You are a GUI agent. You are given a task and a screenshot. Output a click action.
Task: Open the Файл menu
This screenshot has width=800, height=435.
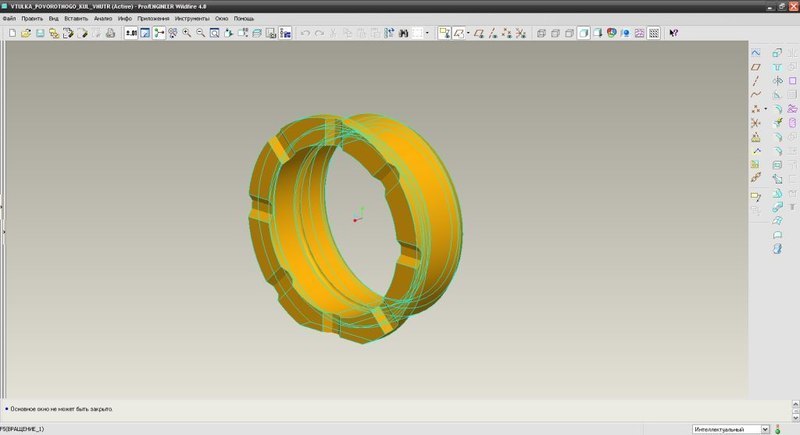(9, 19)
